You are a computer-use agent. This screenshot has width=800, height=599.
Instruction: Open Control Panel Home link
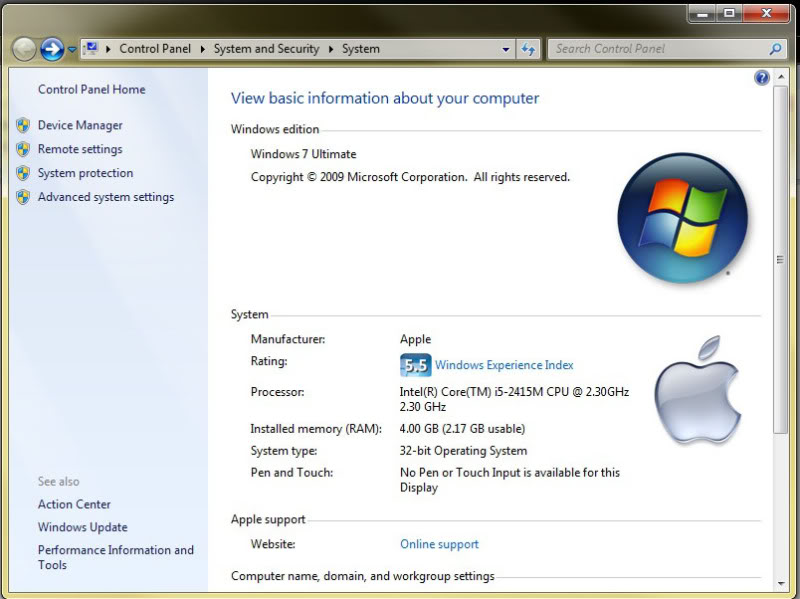pos(91,89)
